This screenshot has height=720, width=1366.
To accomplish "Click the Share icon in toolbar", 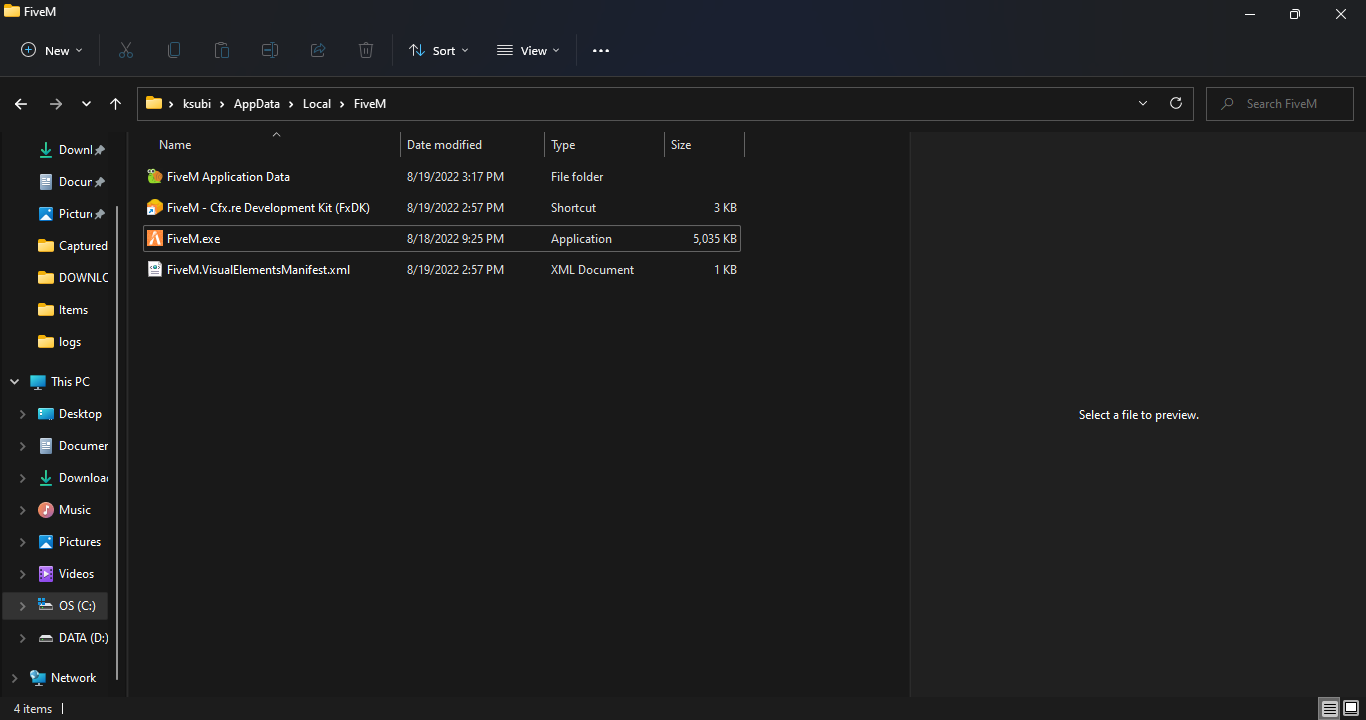I will [x=318, y=50].
